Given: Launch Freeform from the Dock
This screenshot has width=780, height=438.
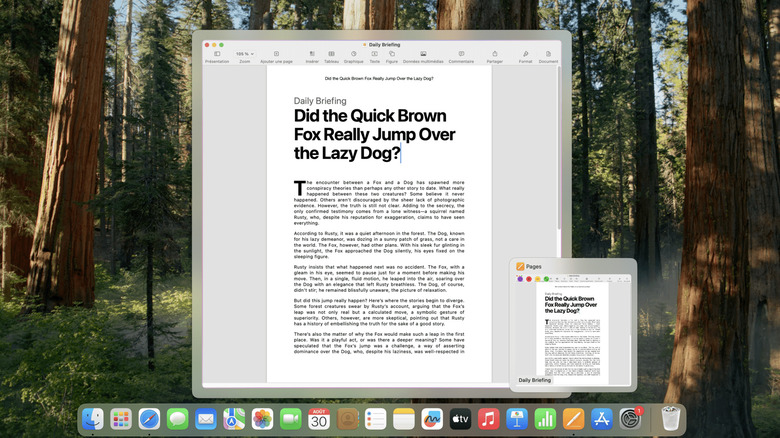Looking at the screenshot, I should coord(432,419).
